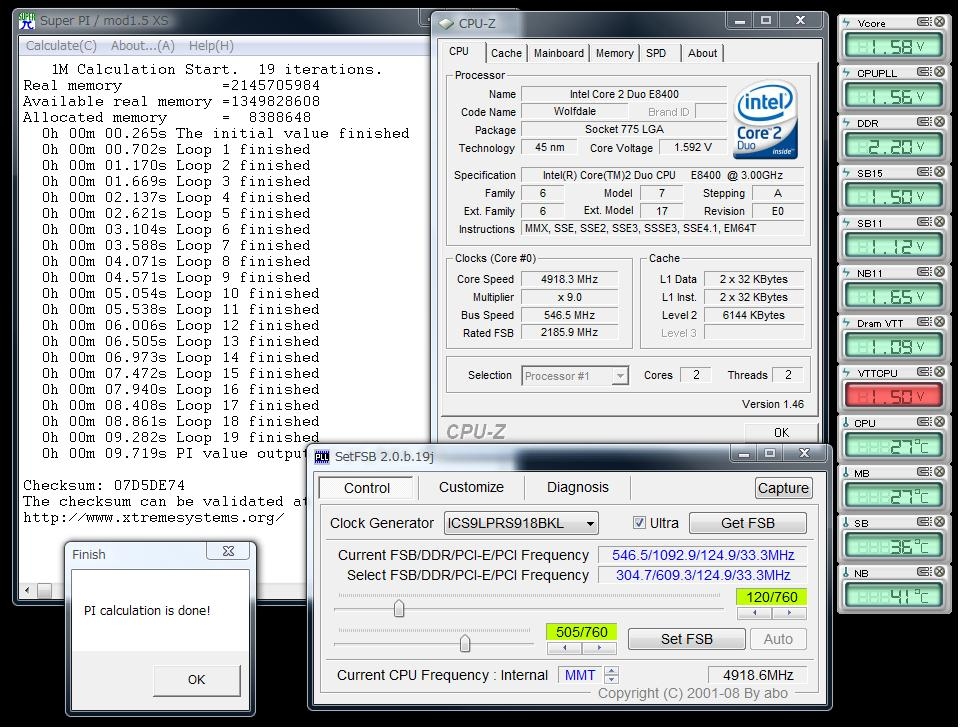Click settings icon on DDR gadget
960x728 pixels.
[x=924, y=122]
